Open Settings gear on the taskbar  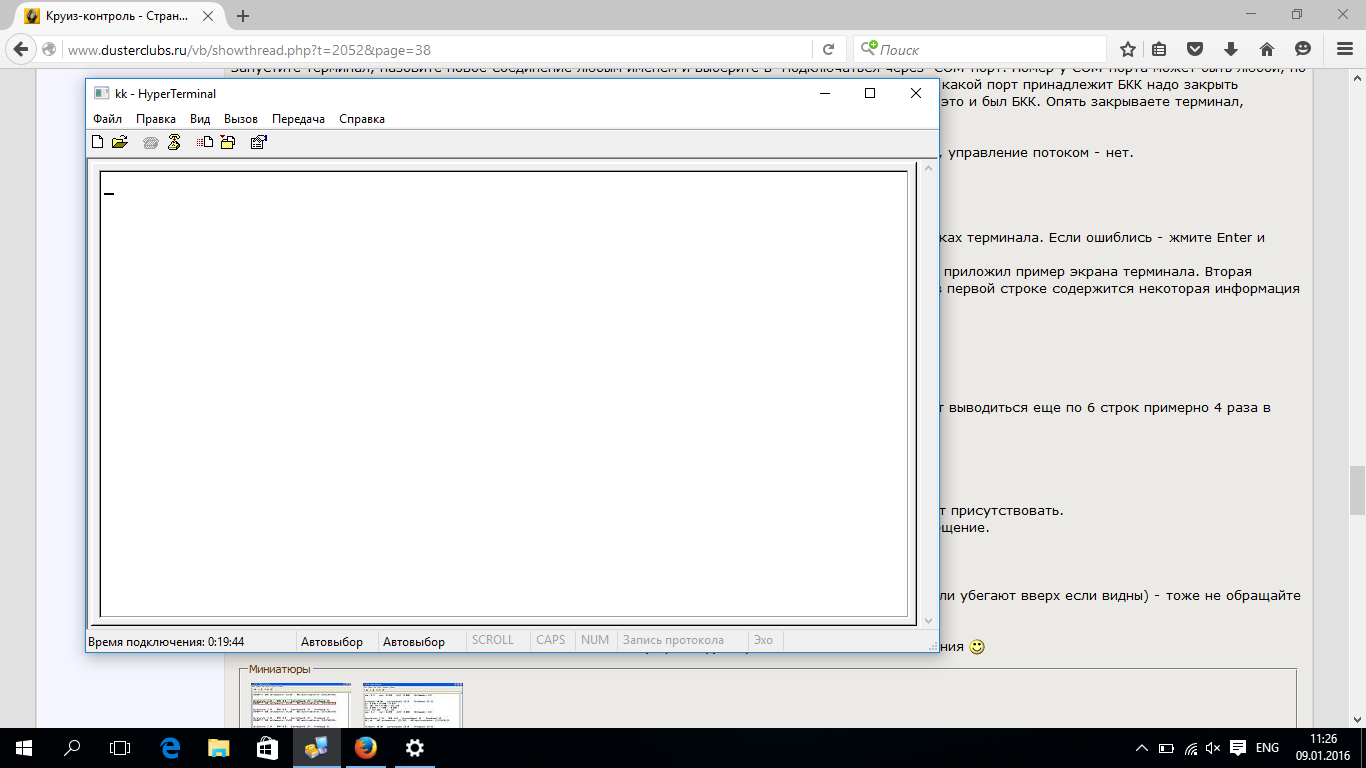coord(414,747)
